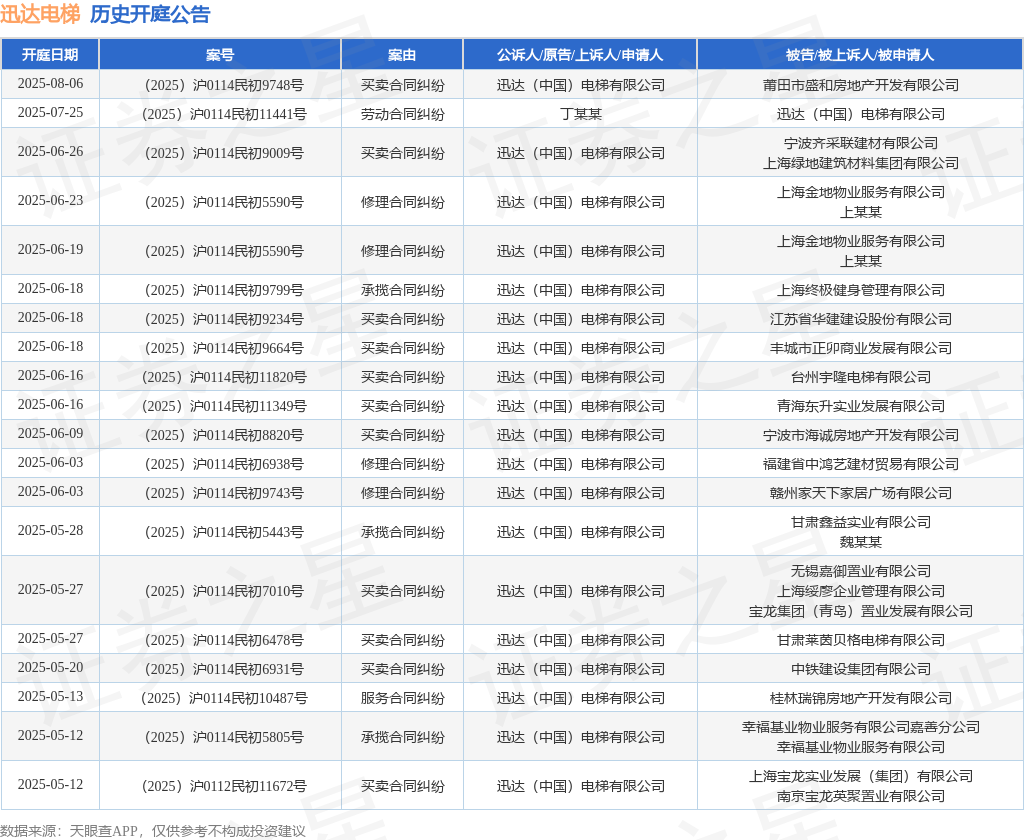Image resolution: width=1024 pixels, height=840 pixels.
Task: Click case number 沪0114民初6938号
Action: tap(248, 464)
